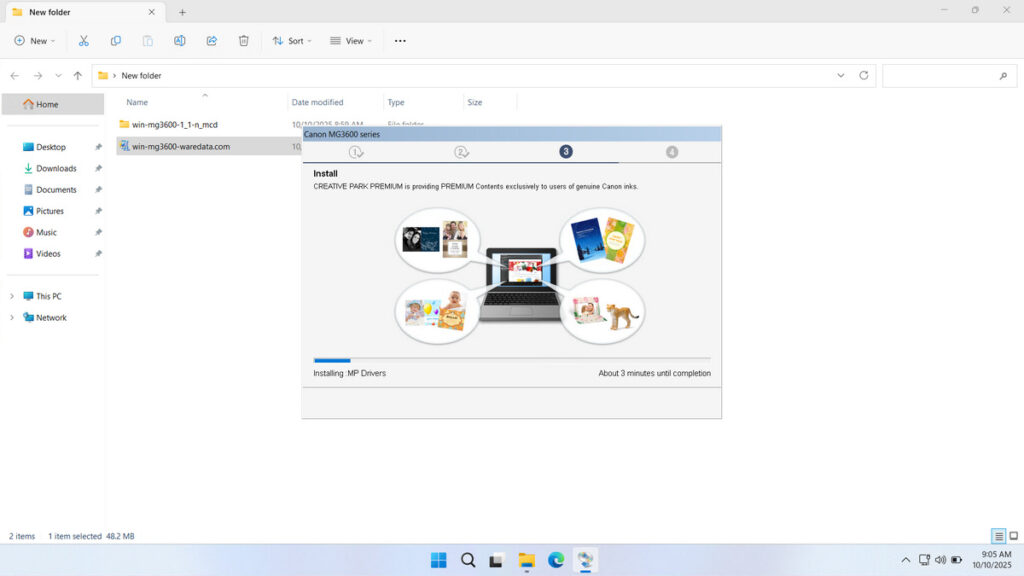The image size is (1024, 576).
Task: Expand the Network tree node
Action: 12,318
